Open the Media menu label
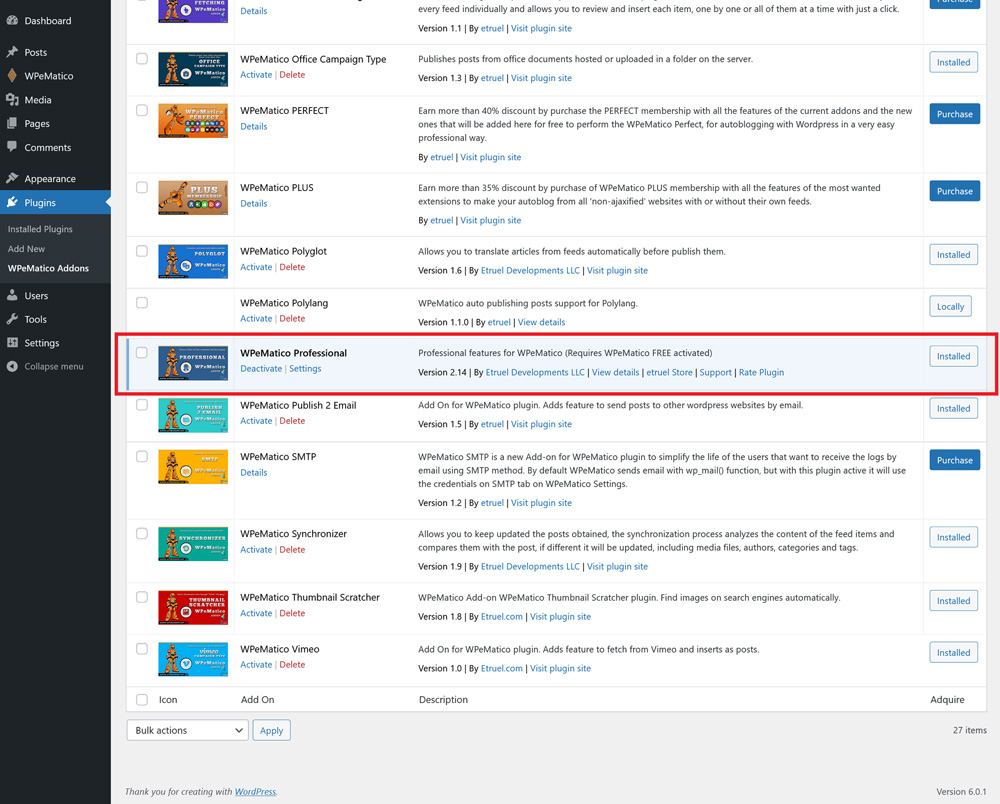The width and height of the screenshot is (1000, 804). click(38, 99)
